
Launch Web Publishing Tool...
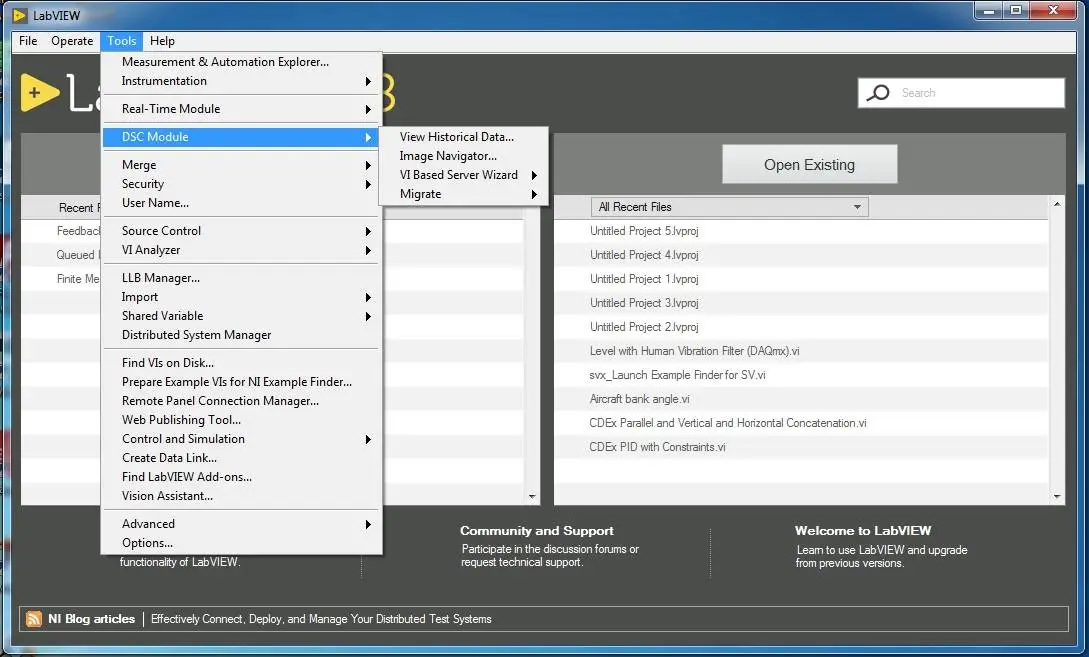click(241, 420)
